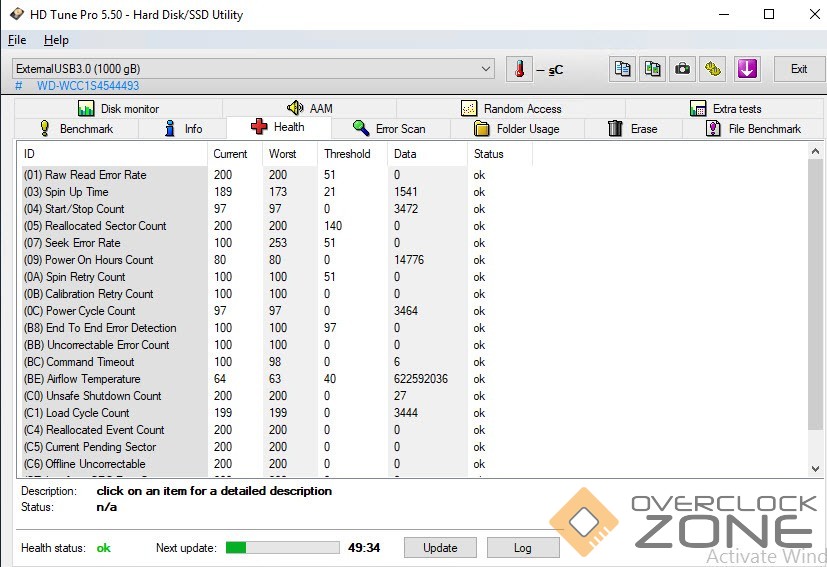Image resolution: width=827 pixels, height=567 pixels.
Task: Save screenshot with camera icon
Action: pyautogui.click(x=682, y=69)
